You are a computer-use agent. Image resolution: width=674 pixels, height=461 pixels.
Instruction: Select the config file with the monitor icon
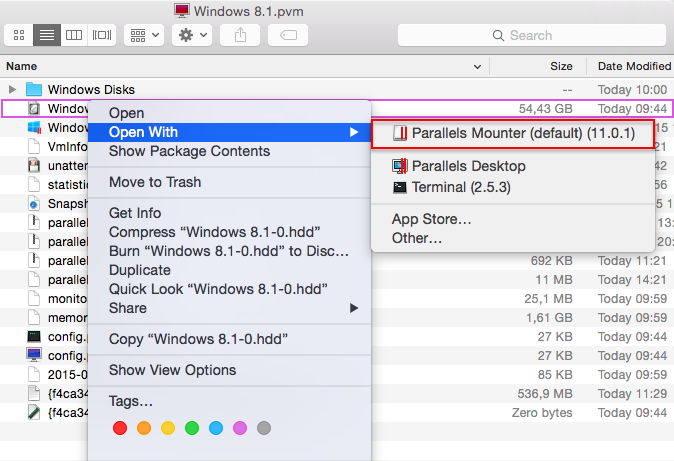(34, 355)
